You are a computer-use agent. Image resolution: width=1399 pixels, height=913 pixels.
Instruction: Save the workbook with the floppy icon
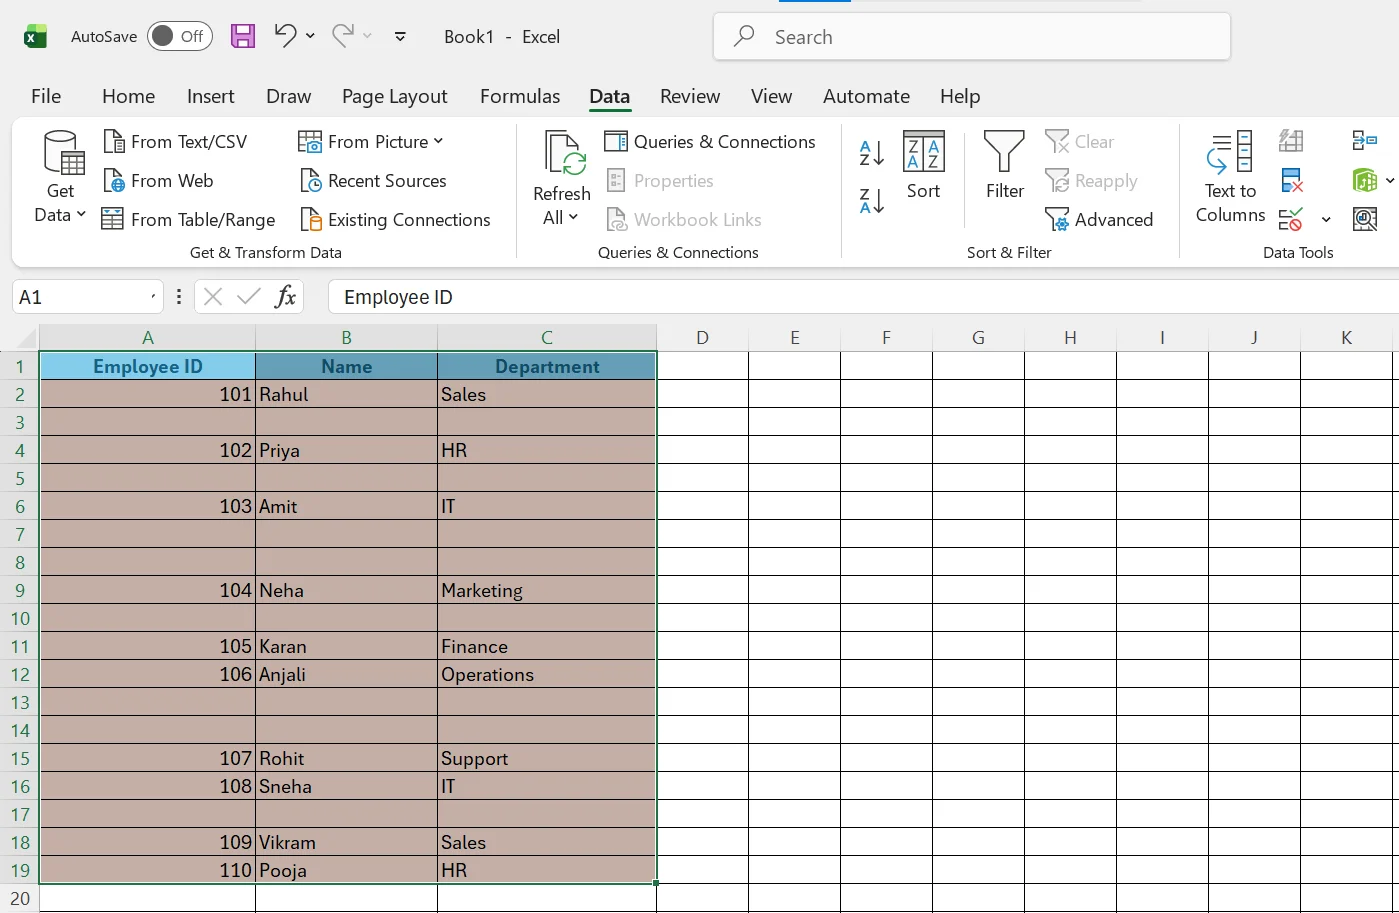[x=243, y=37]
